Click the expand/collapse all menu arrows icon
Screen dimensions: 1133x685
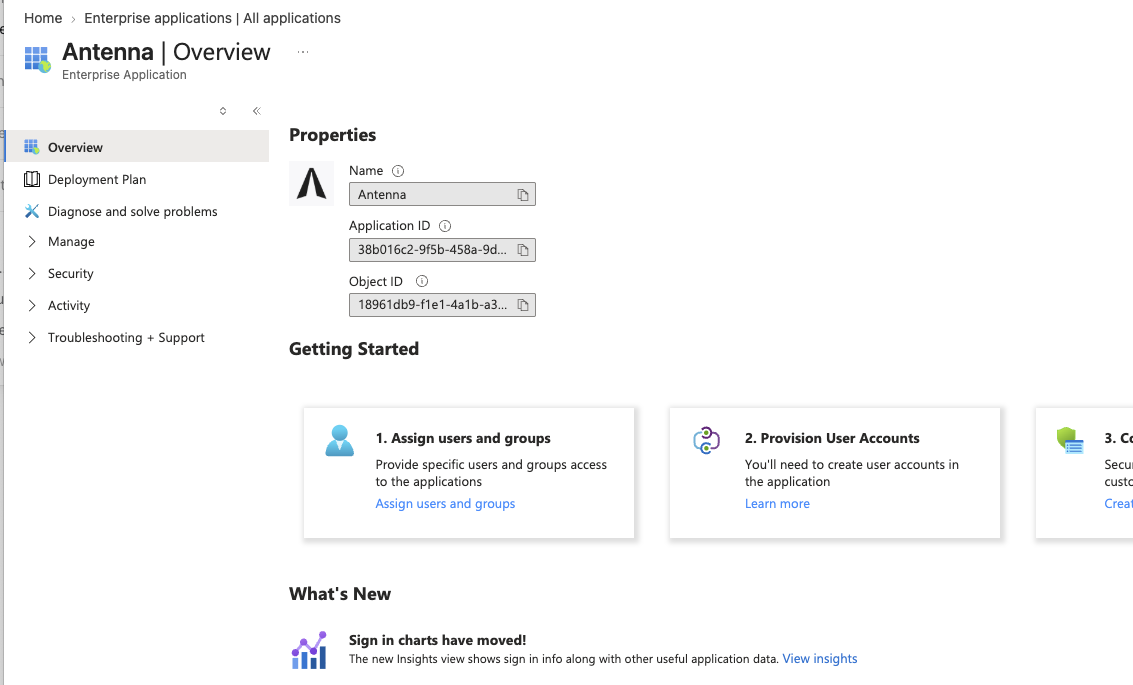point(223,111)
